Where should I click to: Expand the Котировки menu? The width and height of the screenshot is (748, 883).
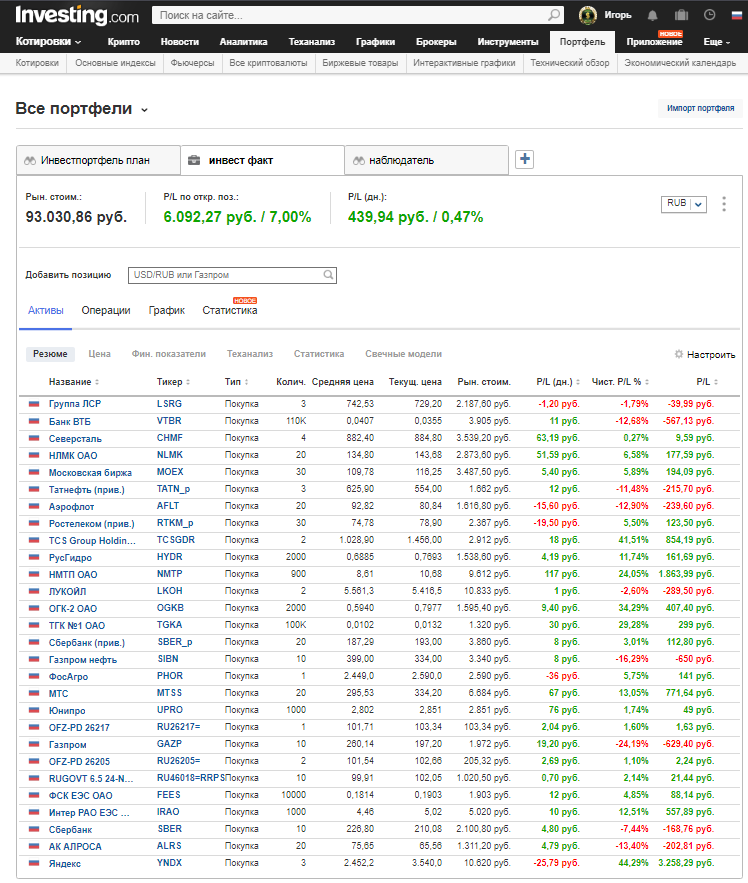coord(48,42)
